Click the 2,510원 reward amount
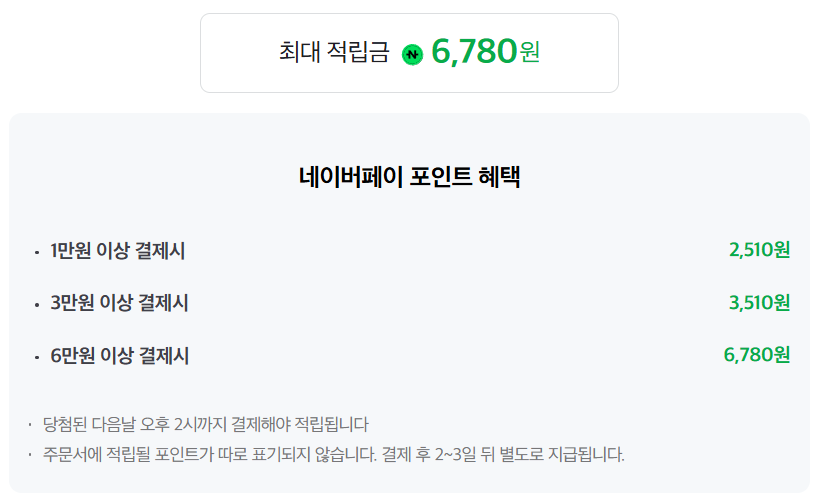 coord(759,250)
